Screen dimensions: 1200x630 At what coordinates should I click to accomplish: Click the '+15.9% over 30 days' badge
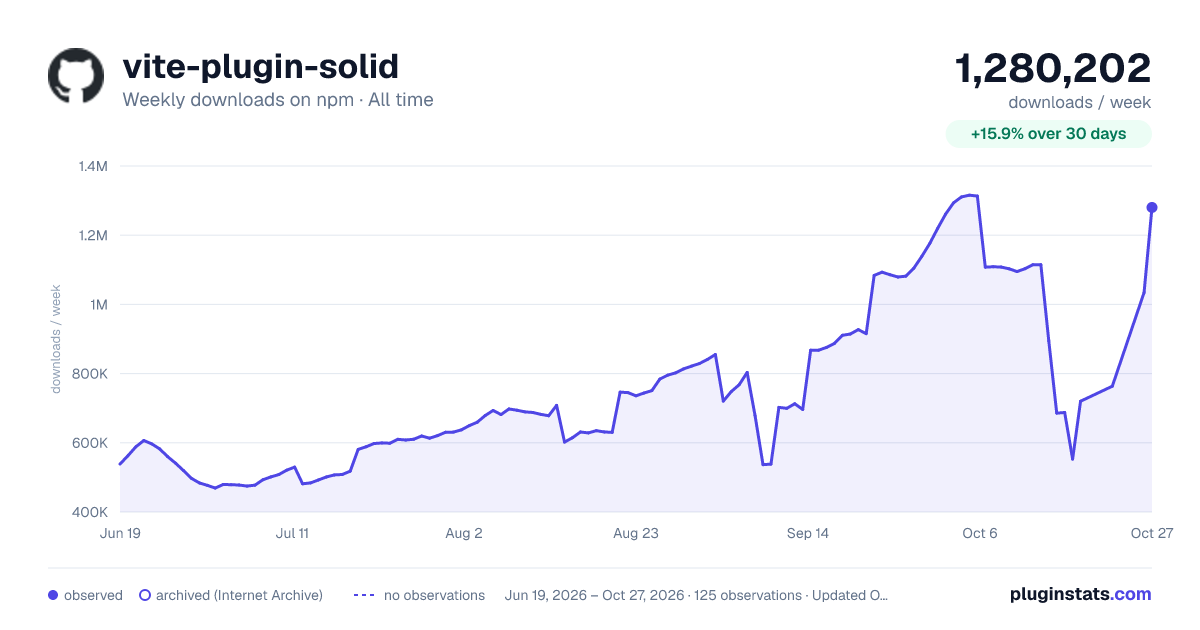pos(1049,134)
